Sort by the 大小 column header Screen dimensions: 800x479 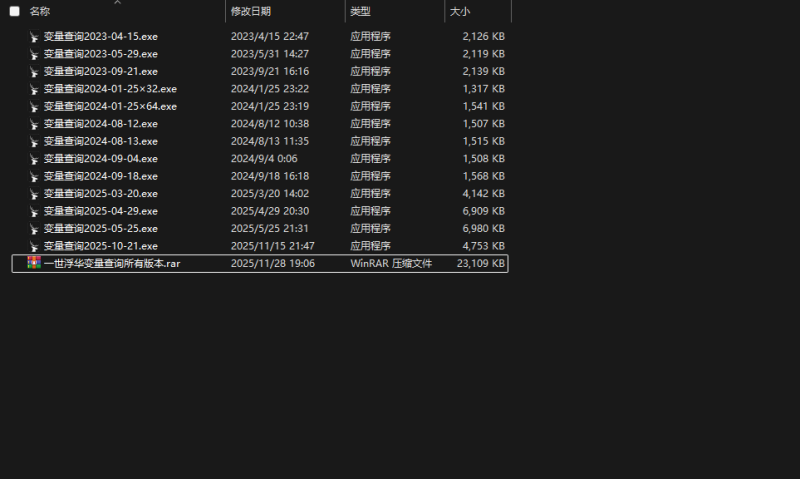click(x=460, y=11)
